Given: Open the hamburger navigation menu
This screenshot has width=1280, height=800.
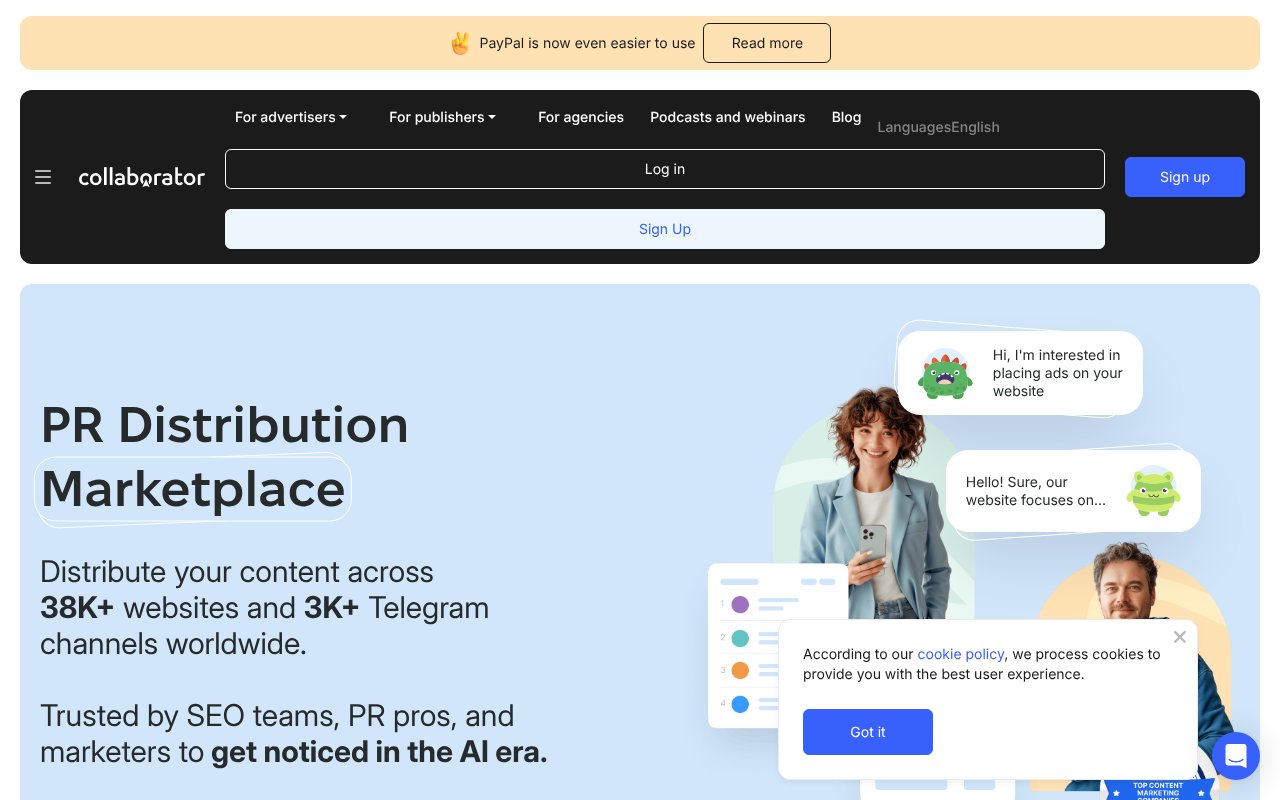Looking at the screenshot, I should point(43,177).
